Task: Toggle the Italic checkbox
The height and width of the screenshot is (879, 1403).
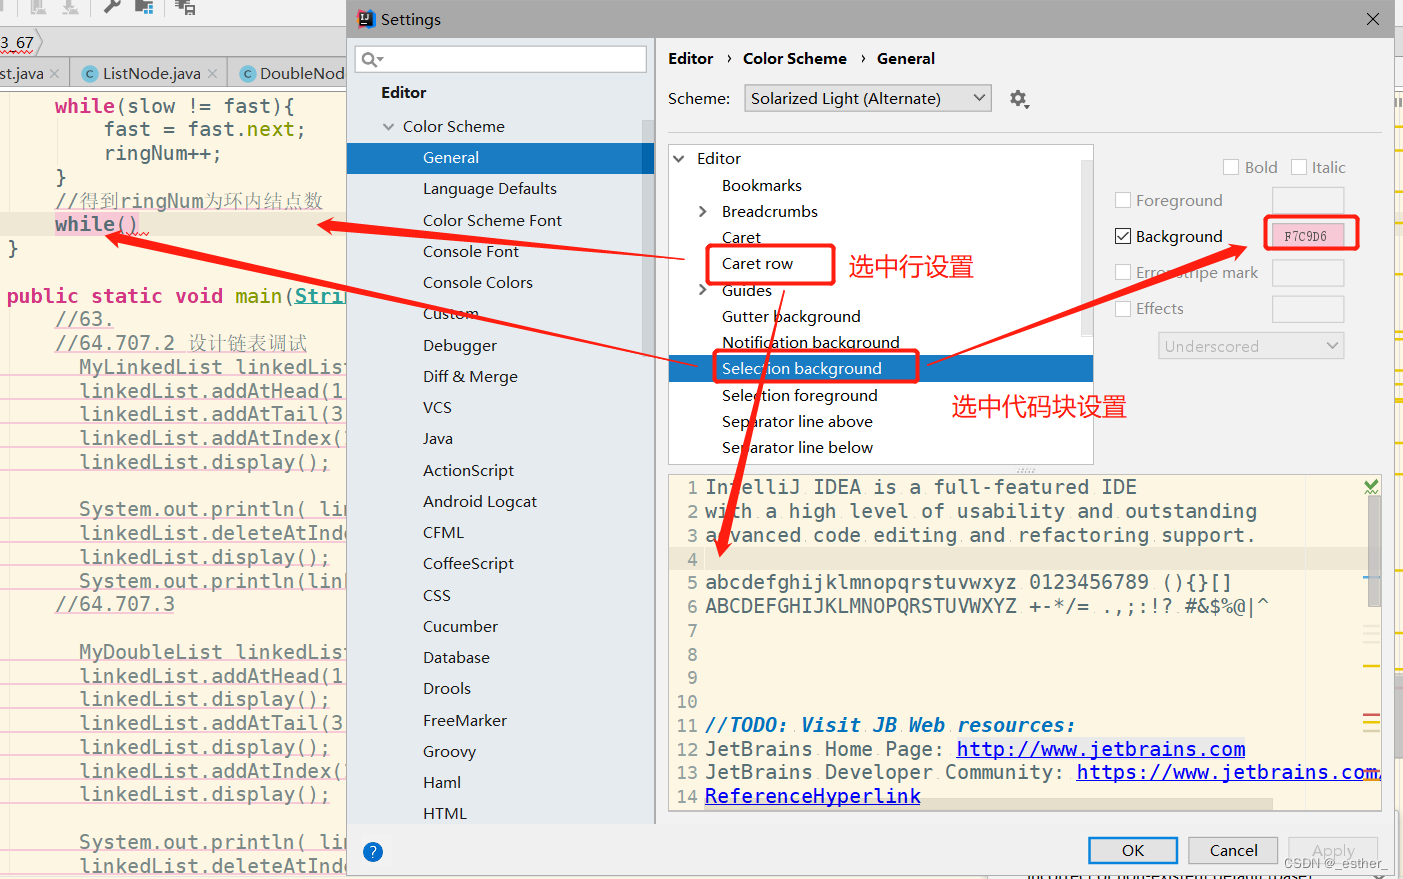Action: [1299, 168]
